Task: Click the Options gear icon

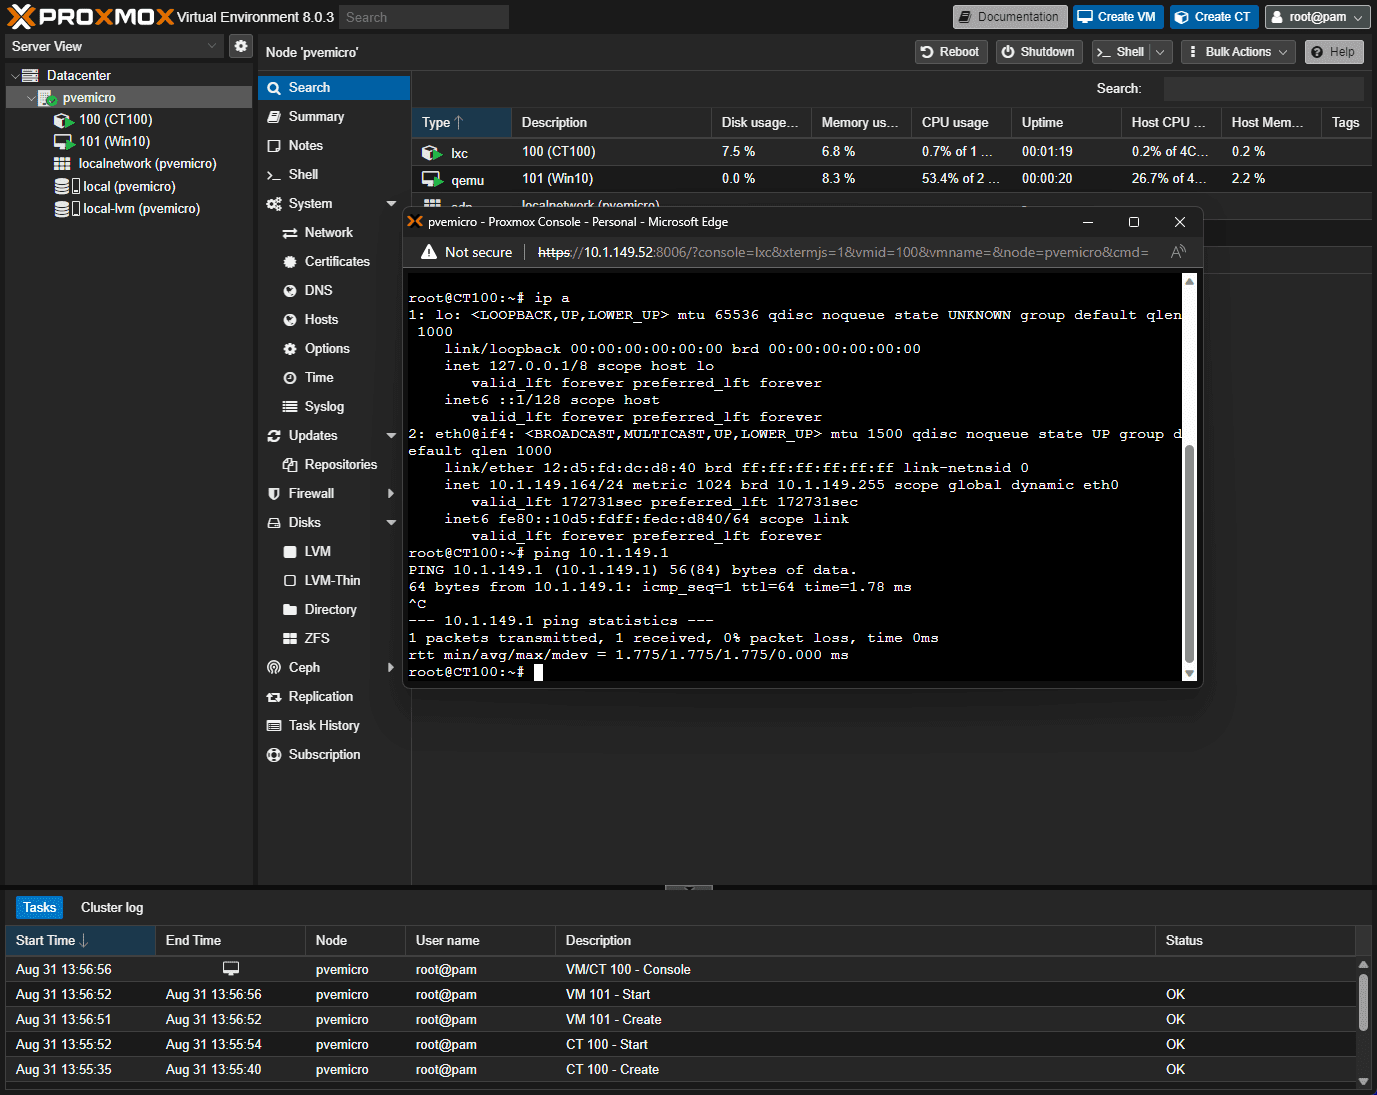Action: (290, 348)
